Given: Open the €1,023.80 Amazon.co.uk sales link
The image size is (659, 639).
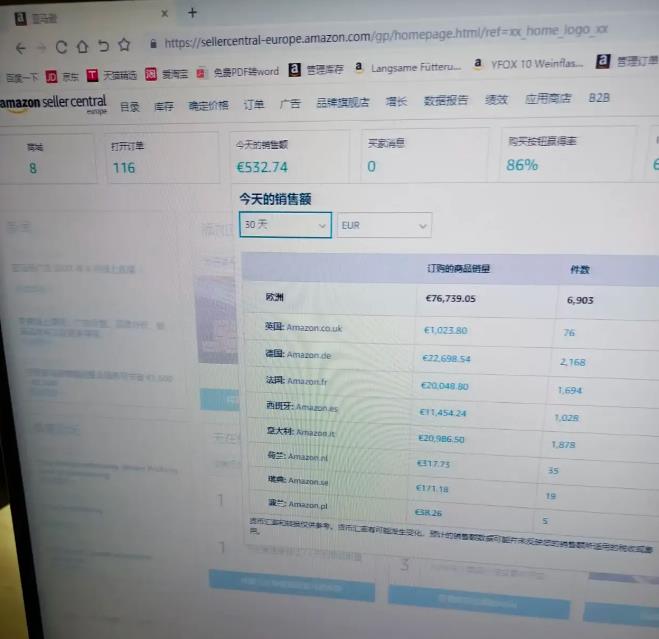Looking at the screenshot, I should 445,330.
